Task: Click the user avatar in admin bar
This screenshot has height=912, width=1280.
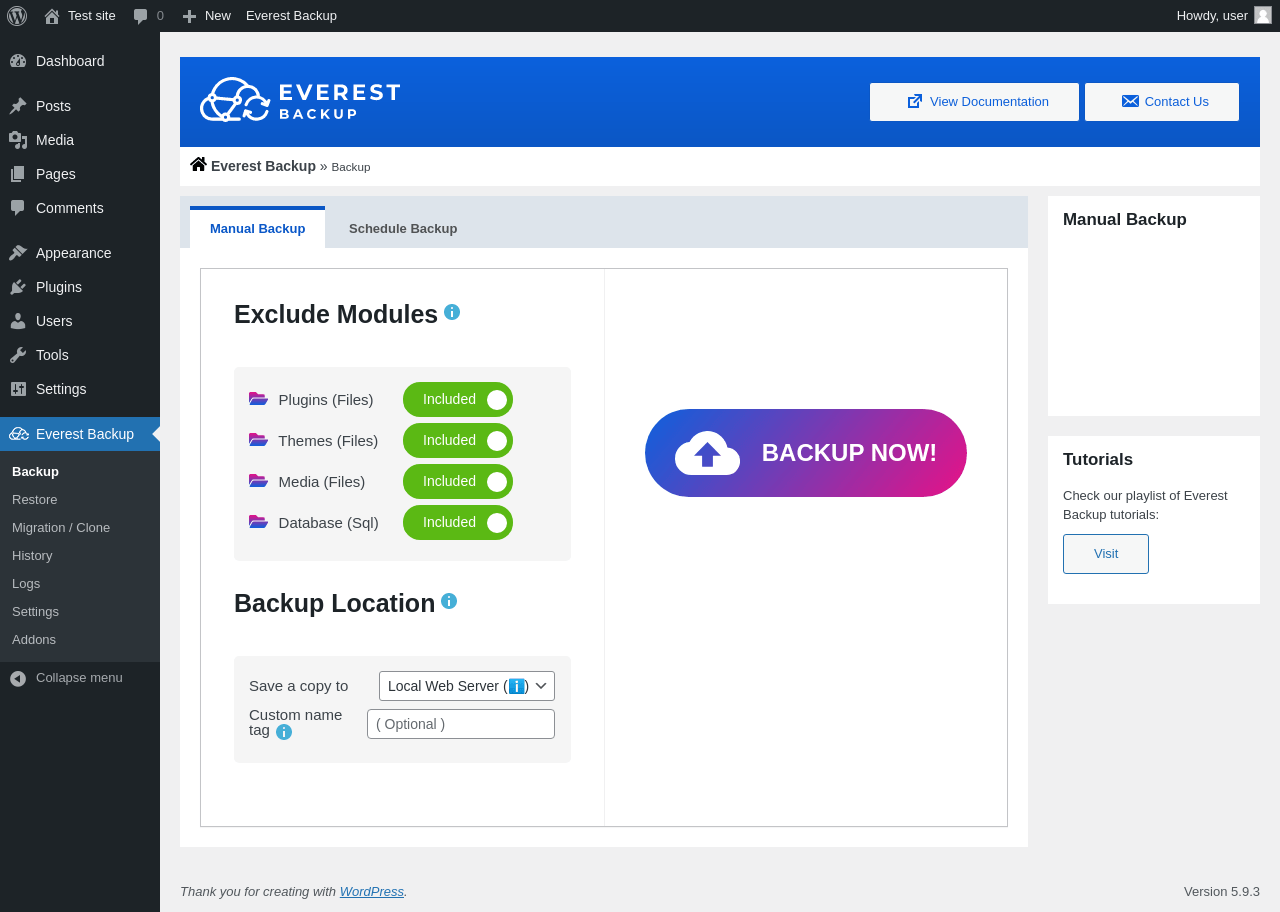Action: click(1263, 15)
